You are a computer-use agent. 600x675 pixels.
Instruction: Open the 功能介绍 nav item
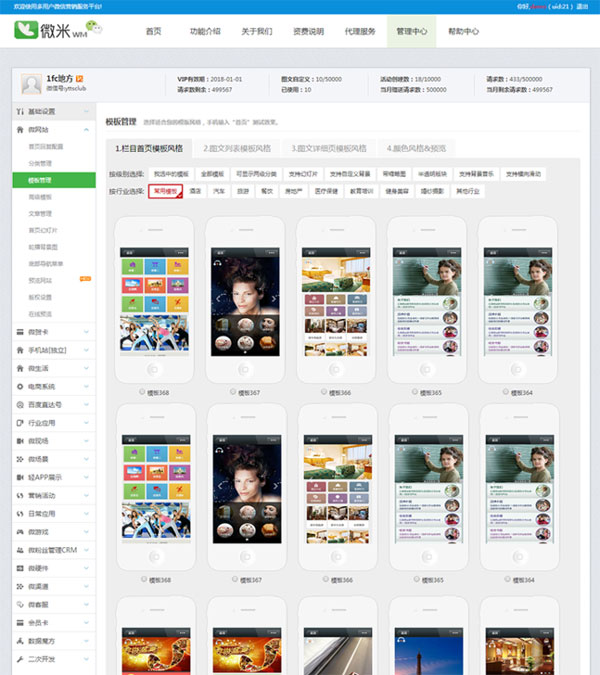click(205, 31)
